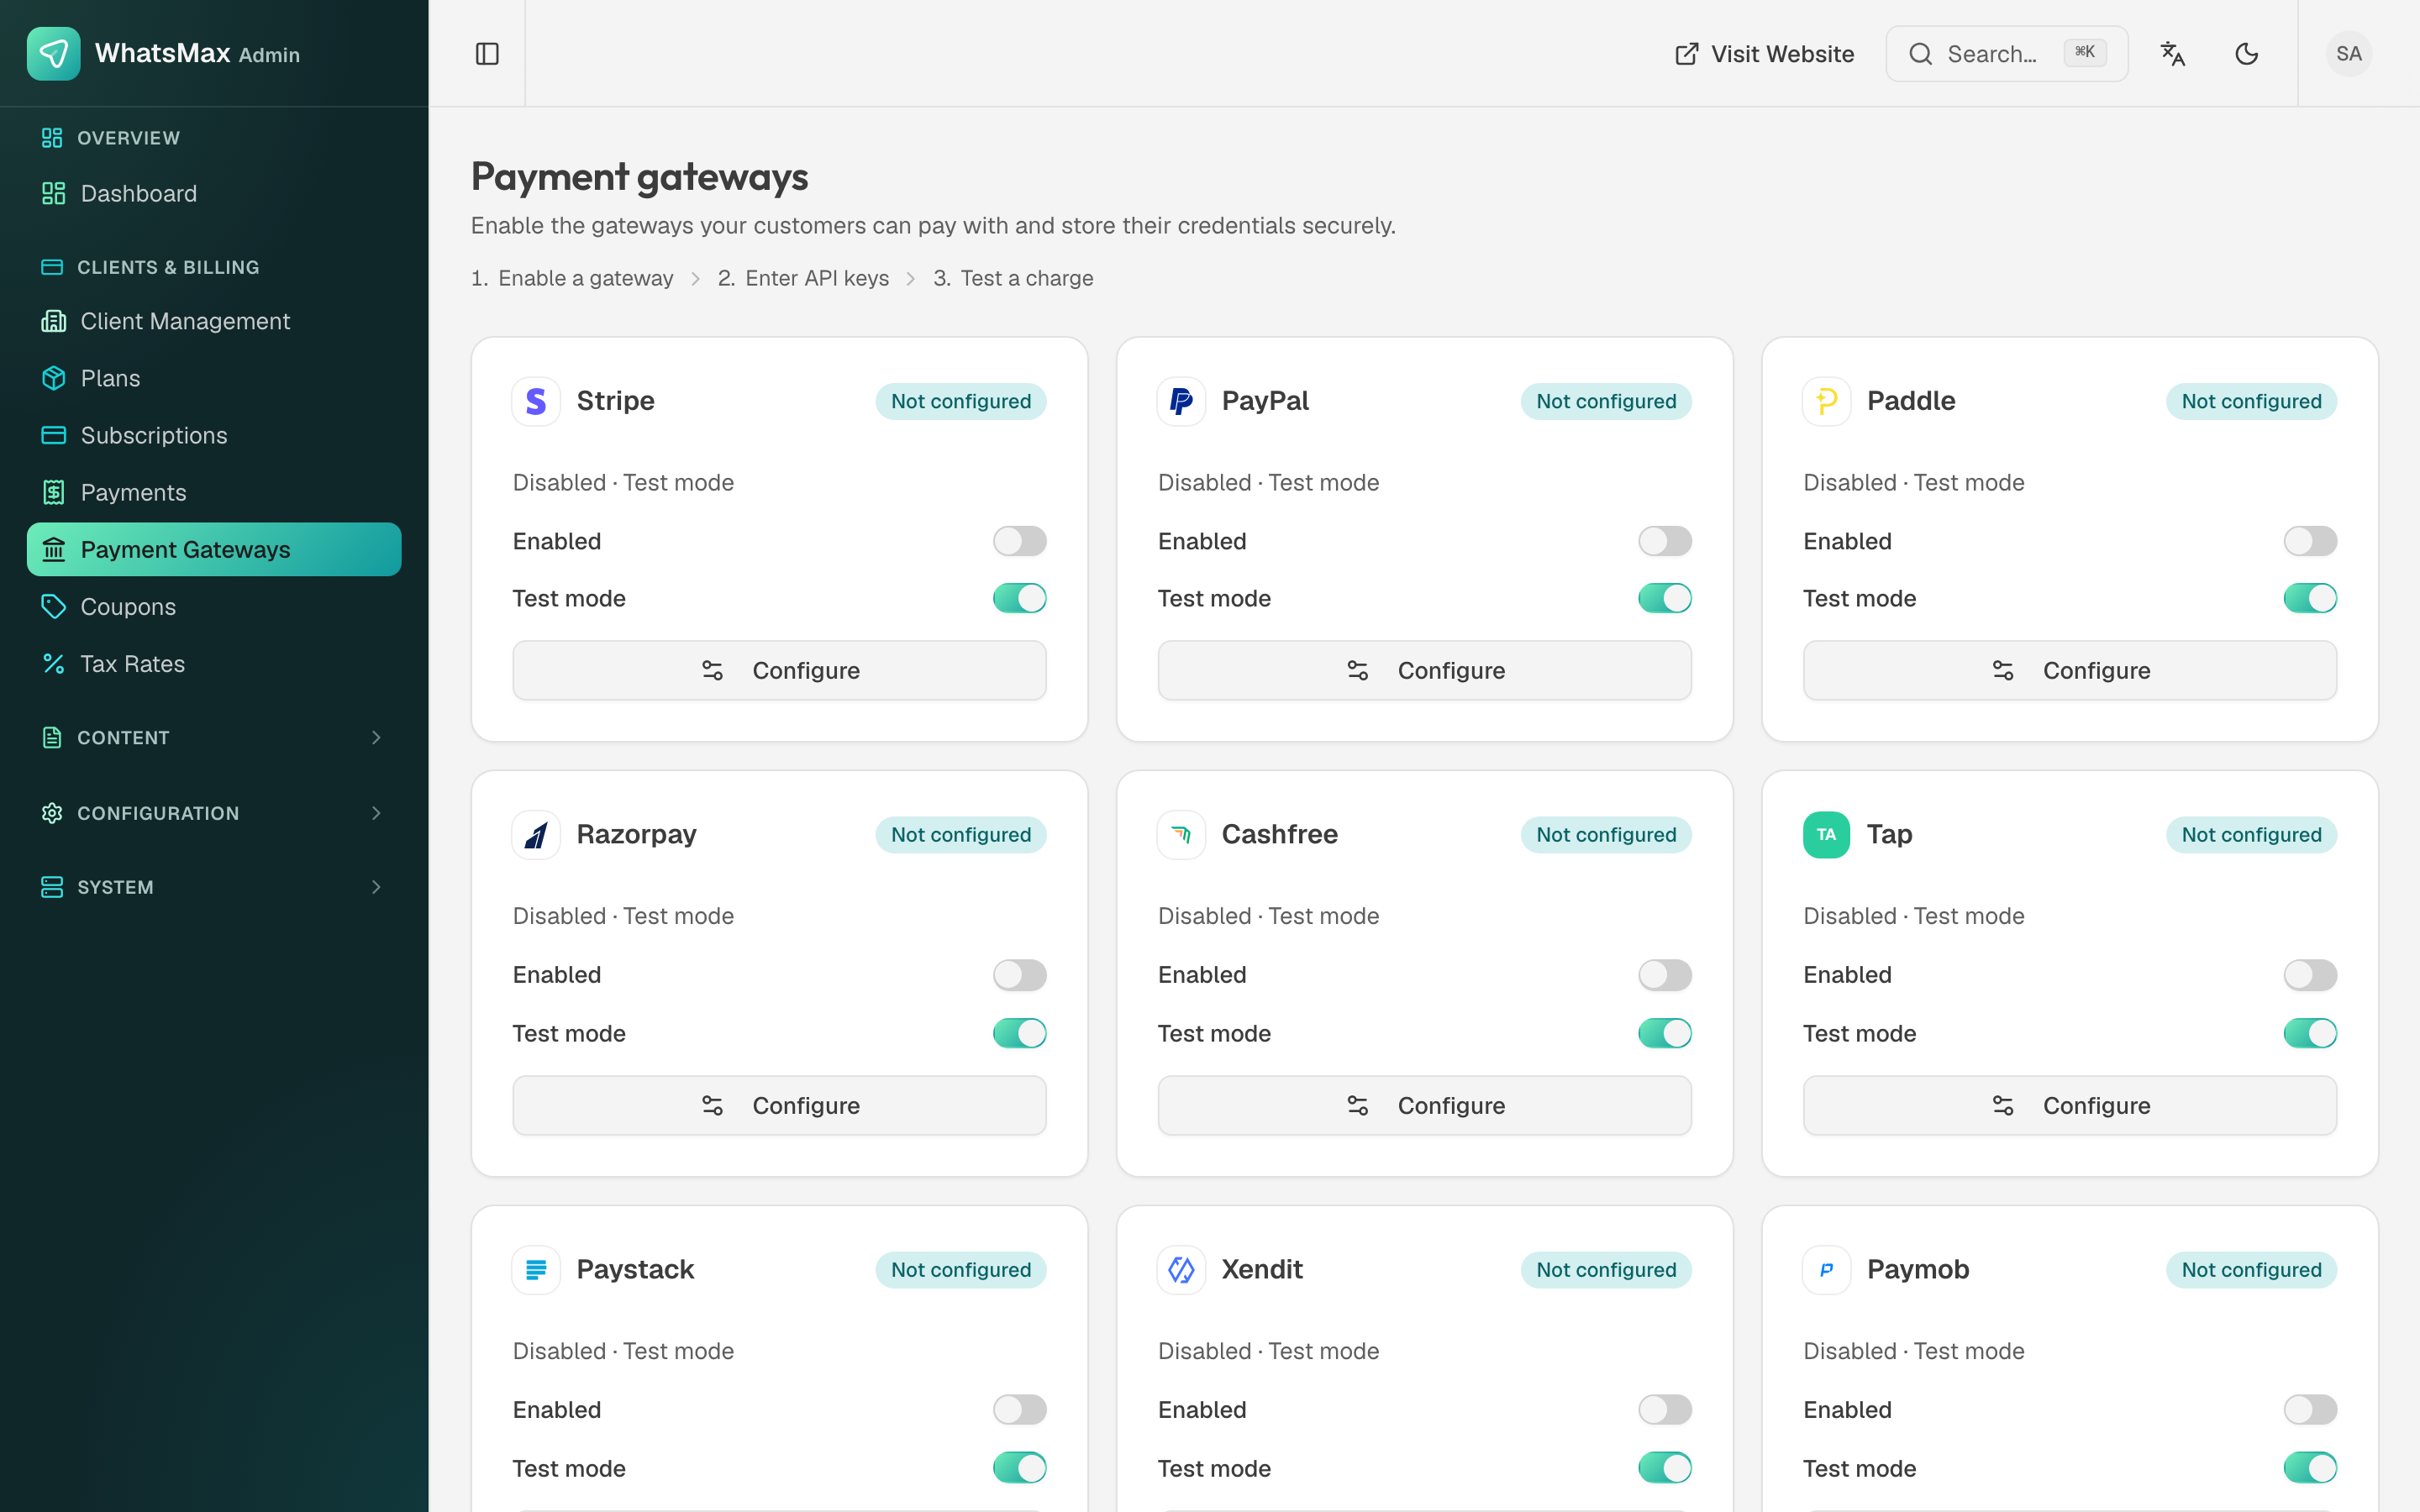Click the Coupons tag icon
The width and height of the screenshot is (2420, 1512).
54,606
